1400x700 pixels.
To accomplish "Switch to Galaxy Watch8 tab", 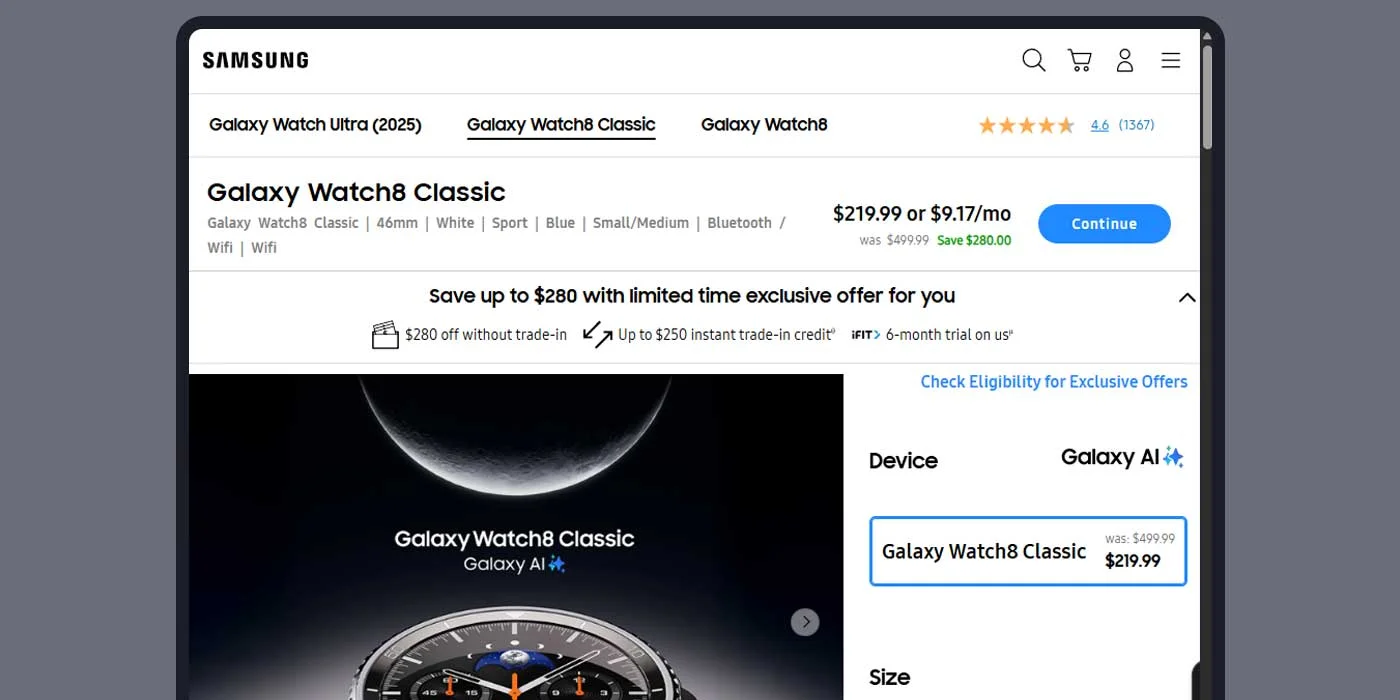I will tap(764, 125).
